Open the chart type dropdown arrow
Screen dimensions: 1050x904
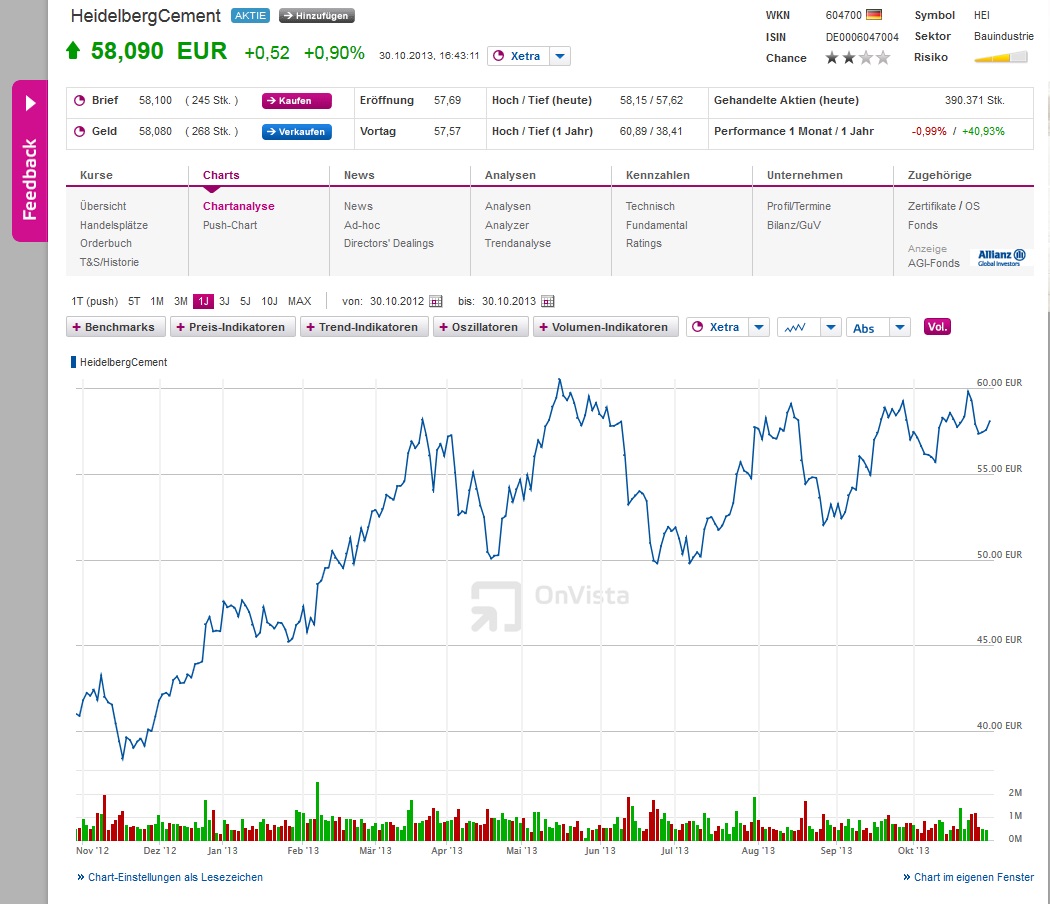830,327
